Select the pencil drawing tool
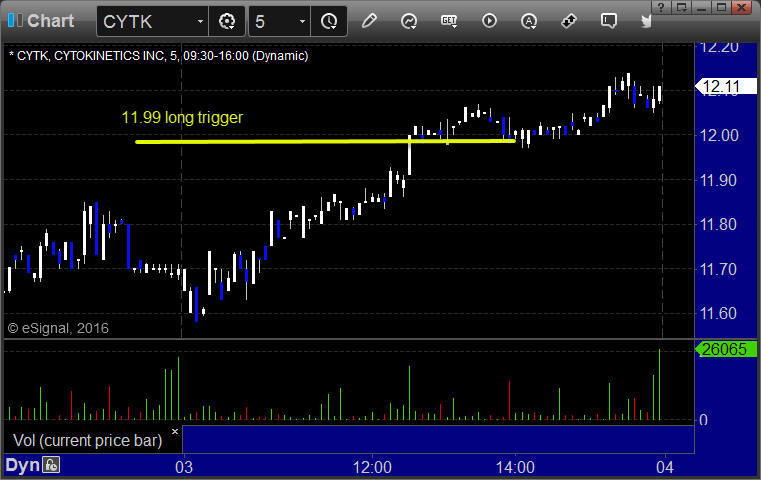 pos(369,21)
